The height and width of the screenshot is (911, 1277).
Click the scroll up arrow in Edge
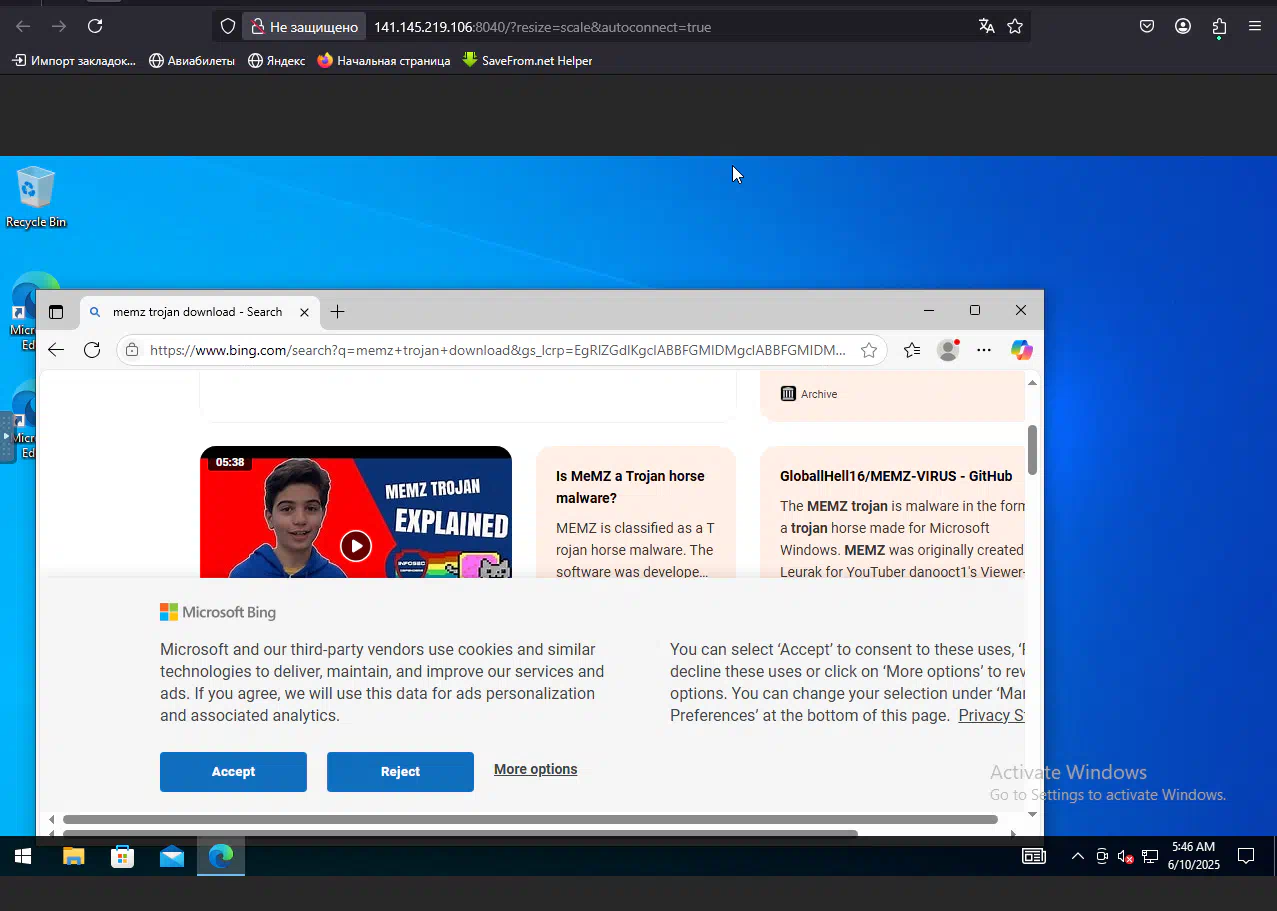coord(1032,383)
